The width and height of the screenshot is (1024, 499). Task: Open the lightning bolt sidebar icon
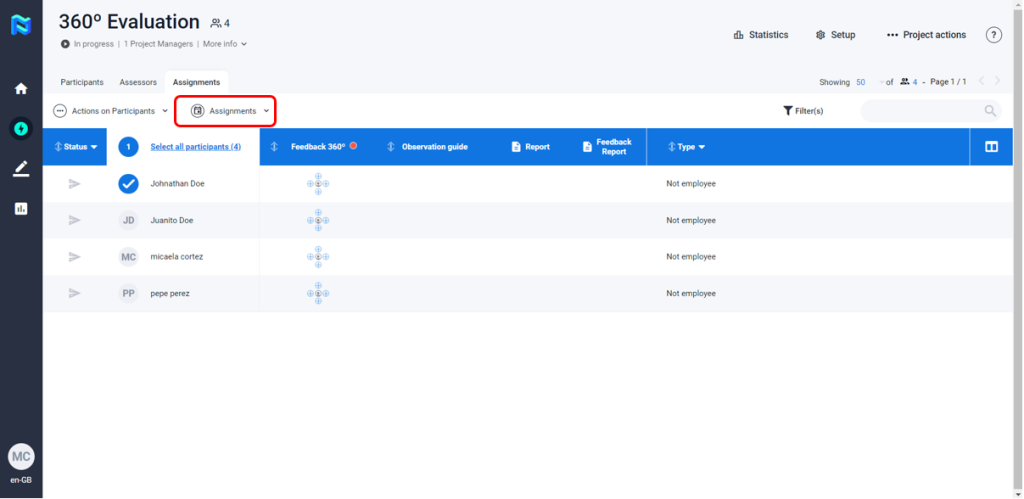[x=21, y=128]
